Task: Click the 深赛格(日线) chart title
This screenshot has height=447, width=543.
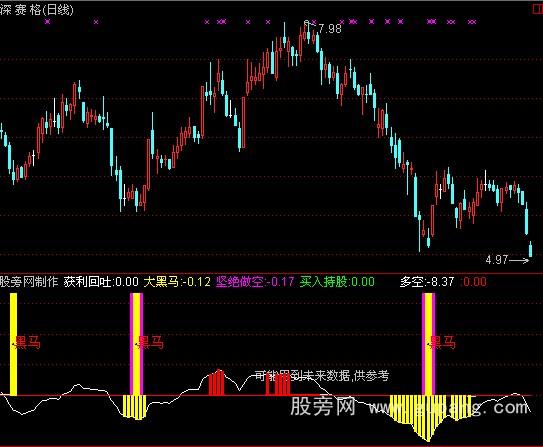Action: click(x=37, y=9)
